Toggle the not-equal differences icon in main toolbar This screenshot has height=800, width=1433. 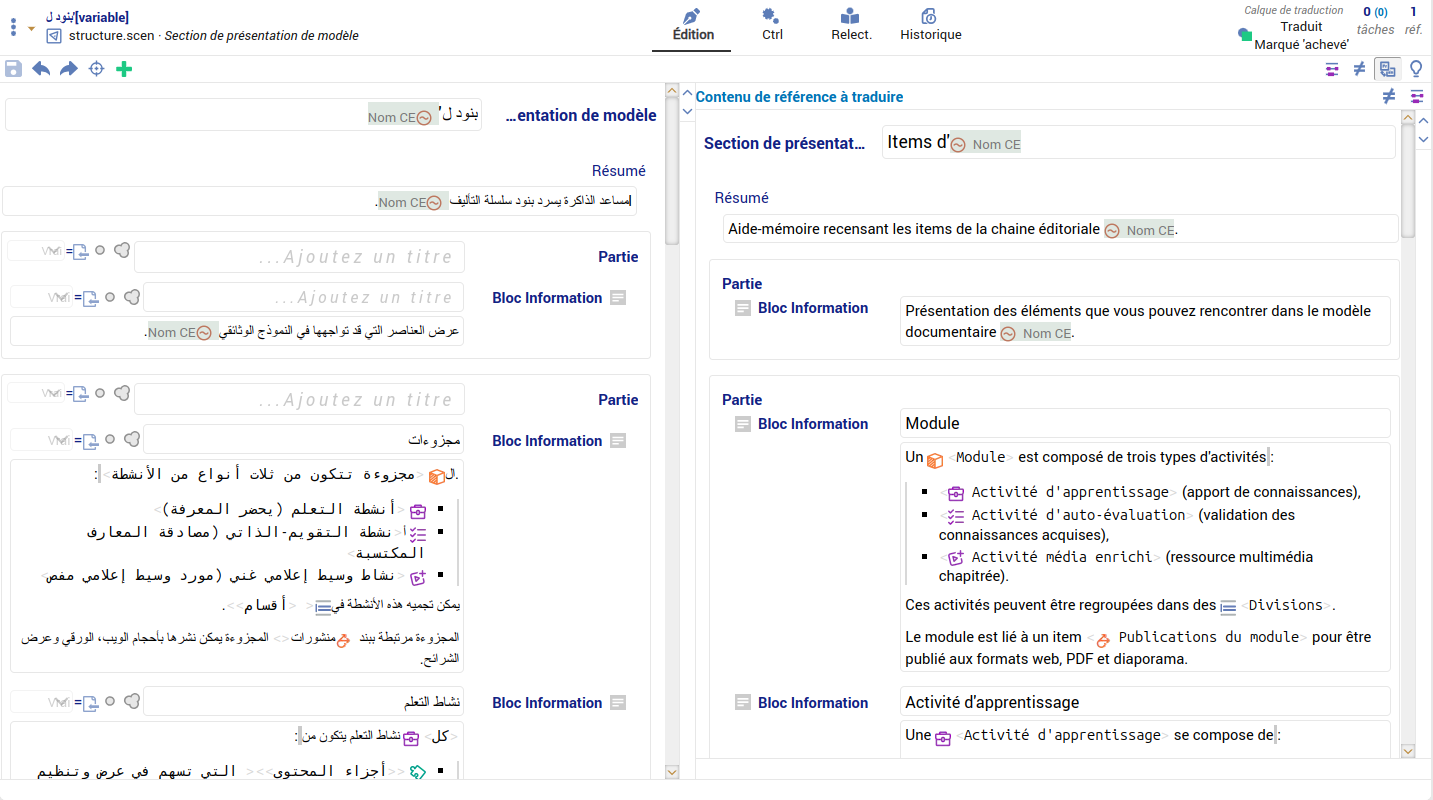click(x=1359, y=69)
